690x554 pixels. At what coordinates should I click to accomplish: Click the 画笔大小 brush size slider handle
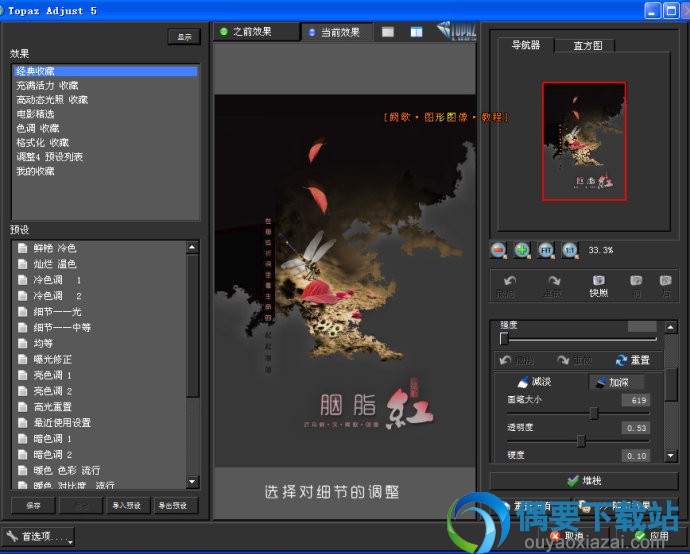[x=594, y=413]
